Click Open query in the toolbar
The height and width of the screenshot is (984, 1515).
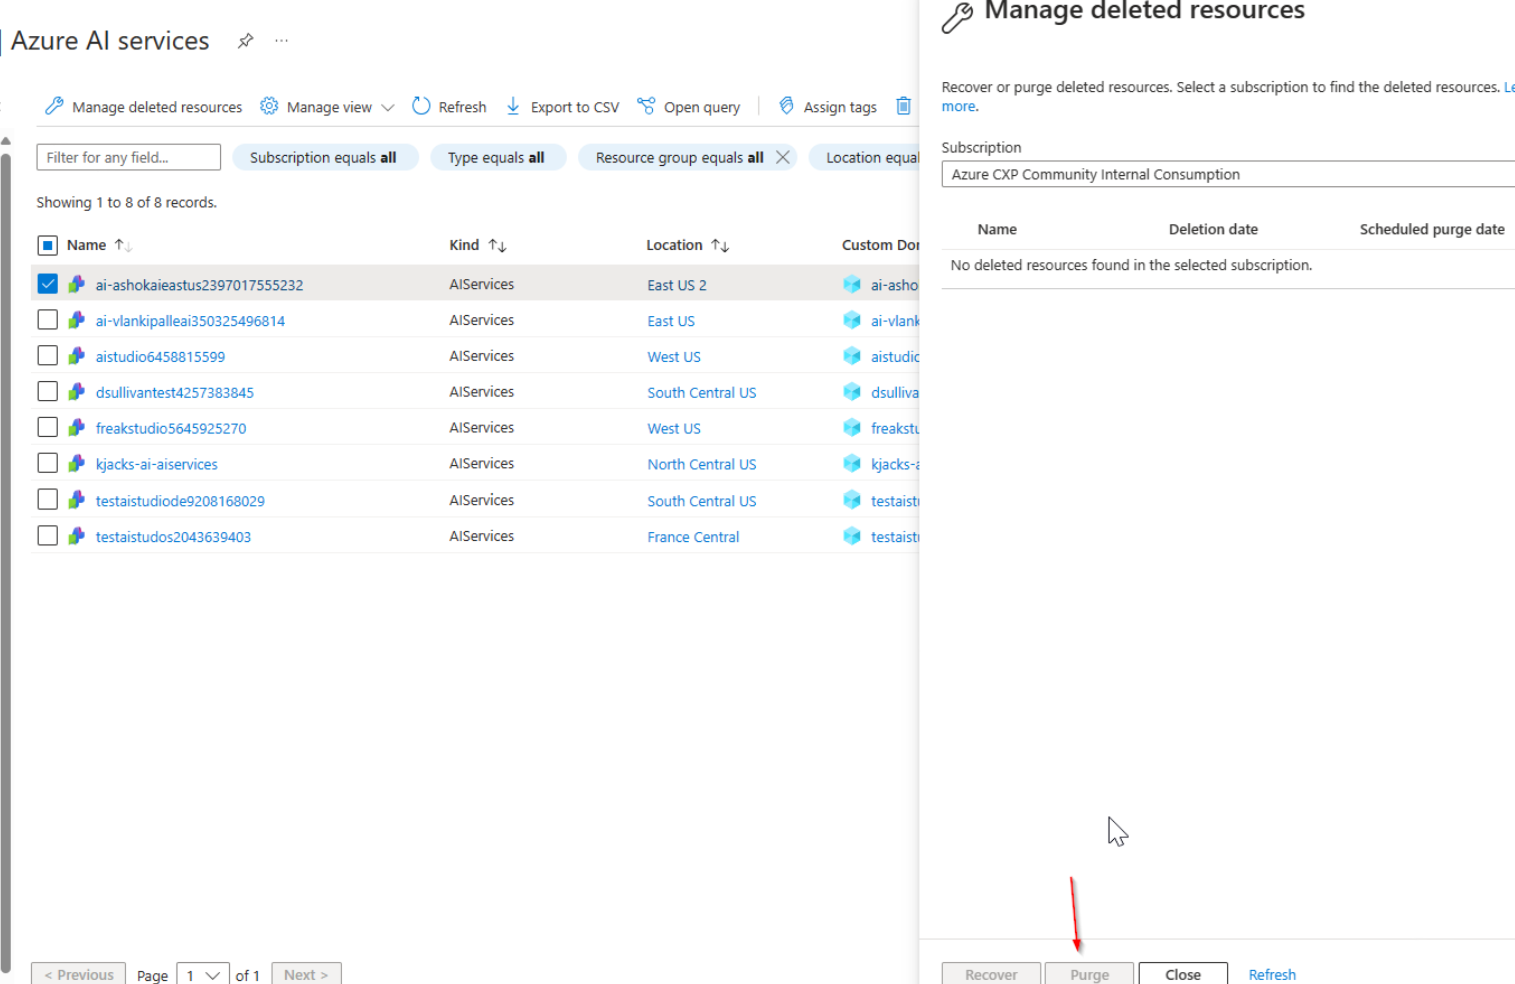pos(689,106)
